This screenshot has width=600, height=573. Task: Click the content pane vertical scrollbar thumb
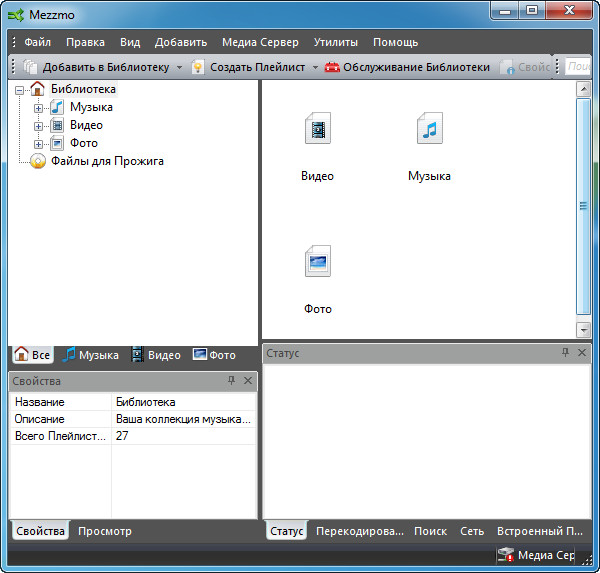(x=583, y=205)
